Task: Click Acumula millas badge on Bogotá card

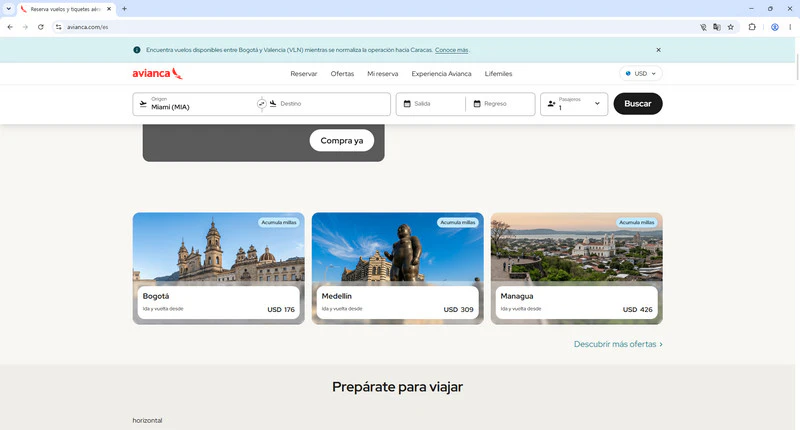Action: click(279, 222)
